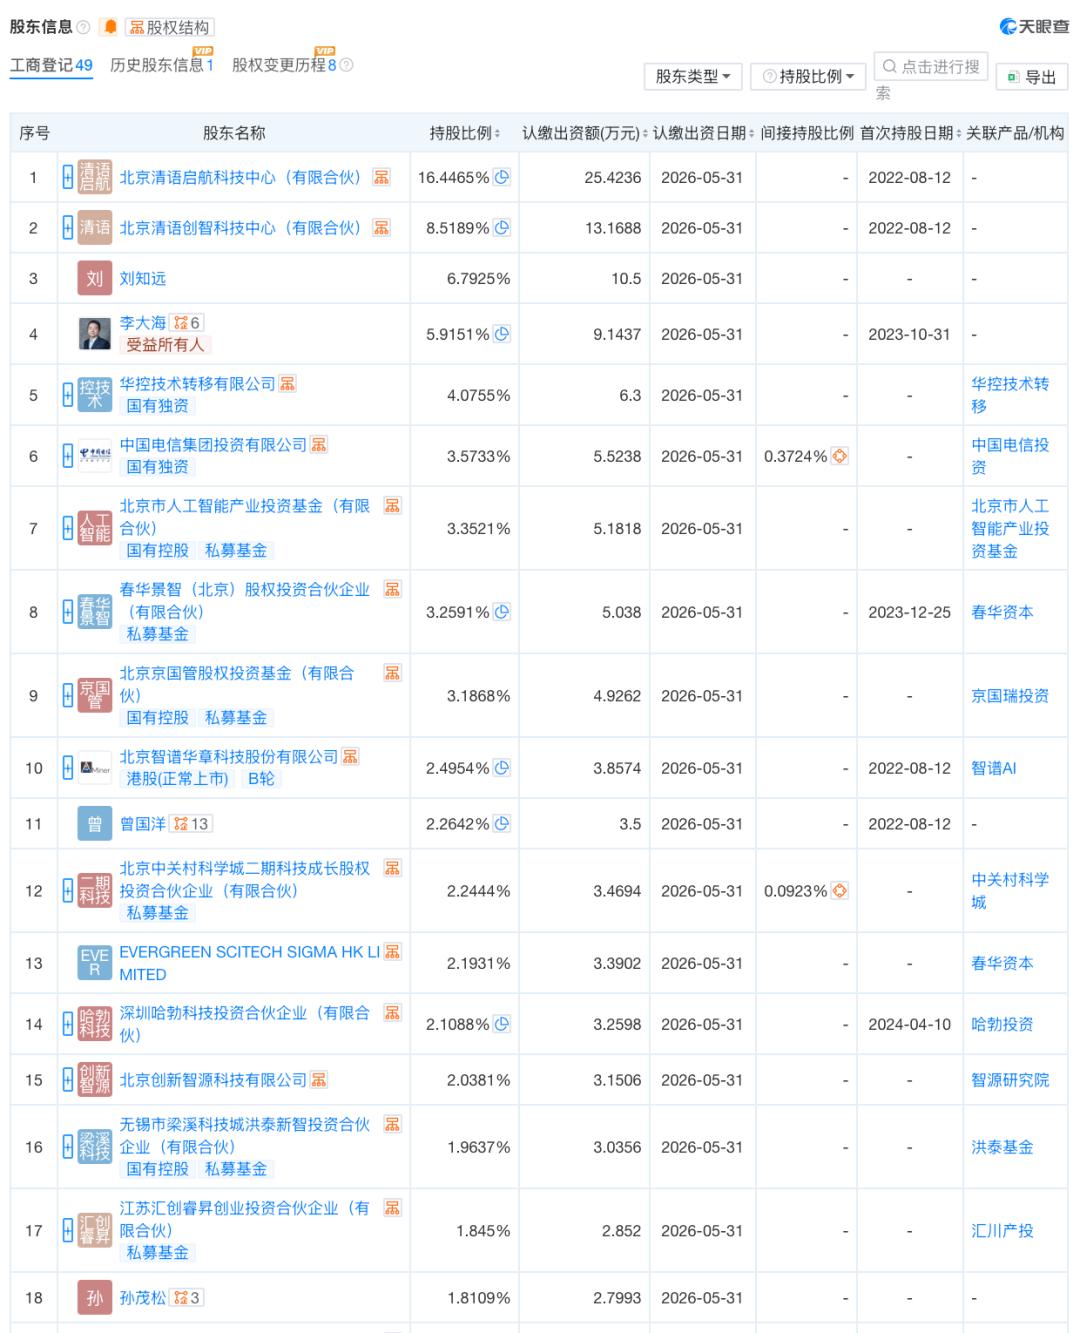
Task: Click indirect holding icon beside 0.0923%
Action: pyautogui.click(x=840, y=890)
